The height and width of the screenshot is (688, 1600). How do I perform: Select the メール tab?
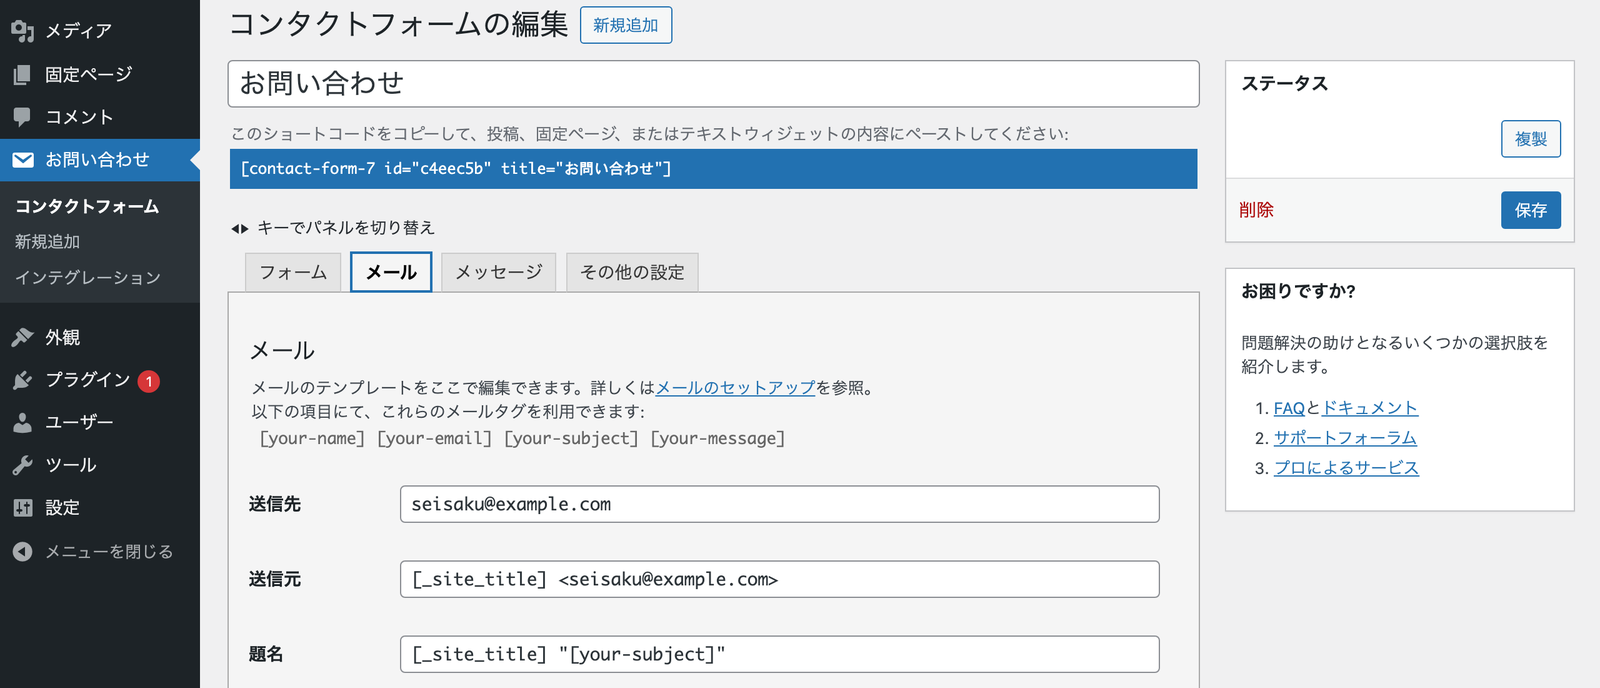(x=391, y=272)
